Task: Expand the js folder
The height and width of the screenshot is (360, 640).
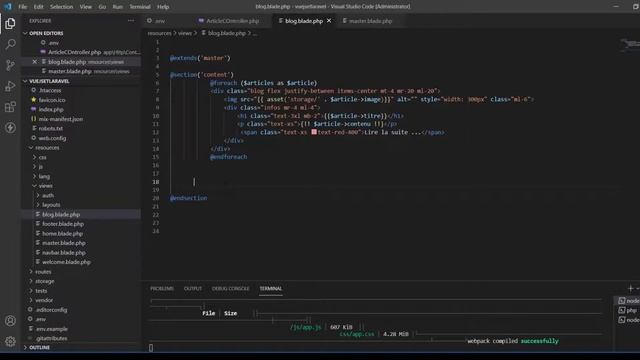Action: (x=40, y=167)
